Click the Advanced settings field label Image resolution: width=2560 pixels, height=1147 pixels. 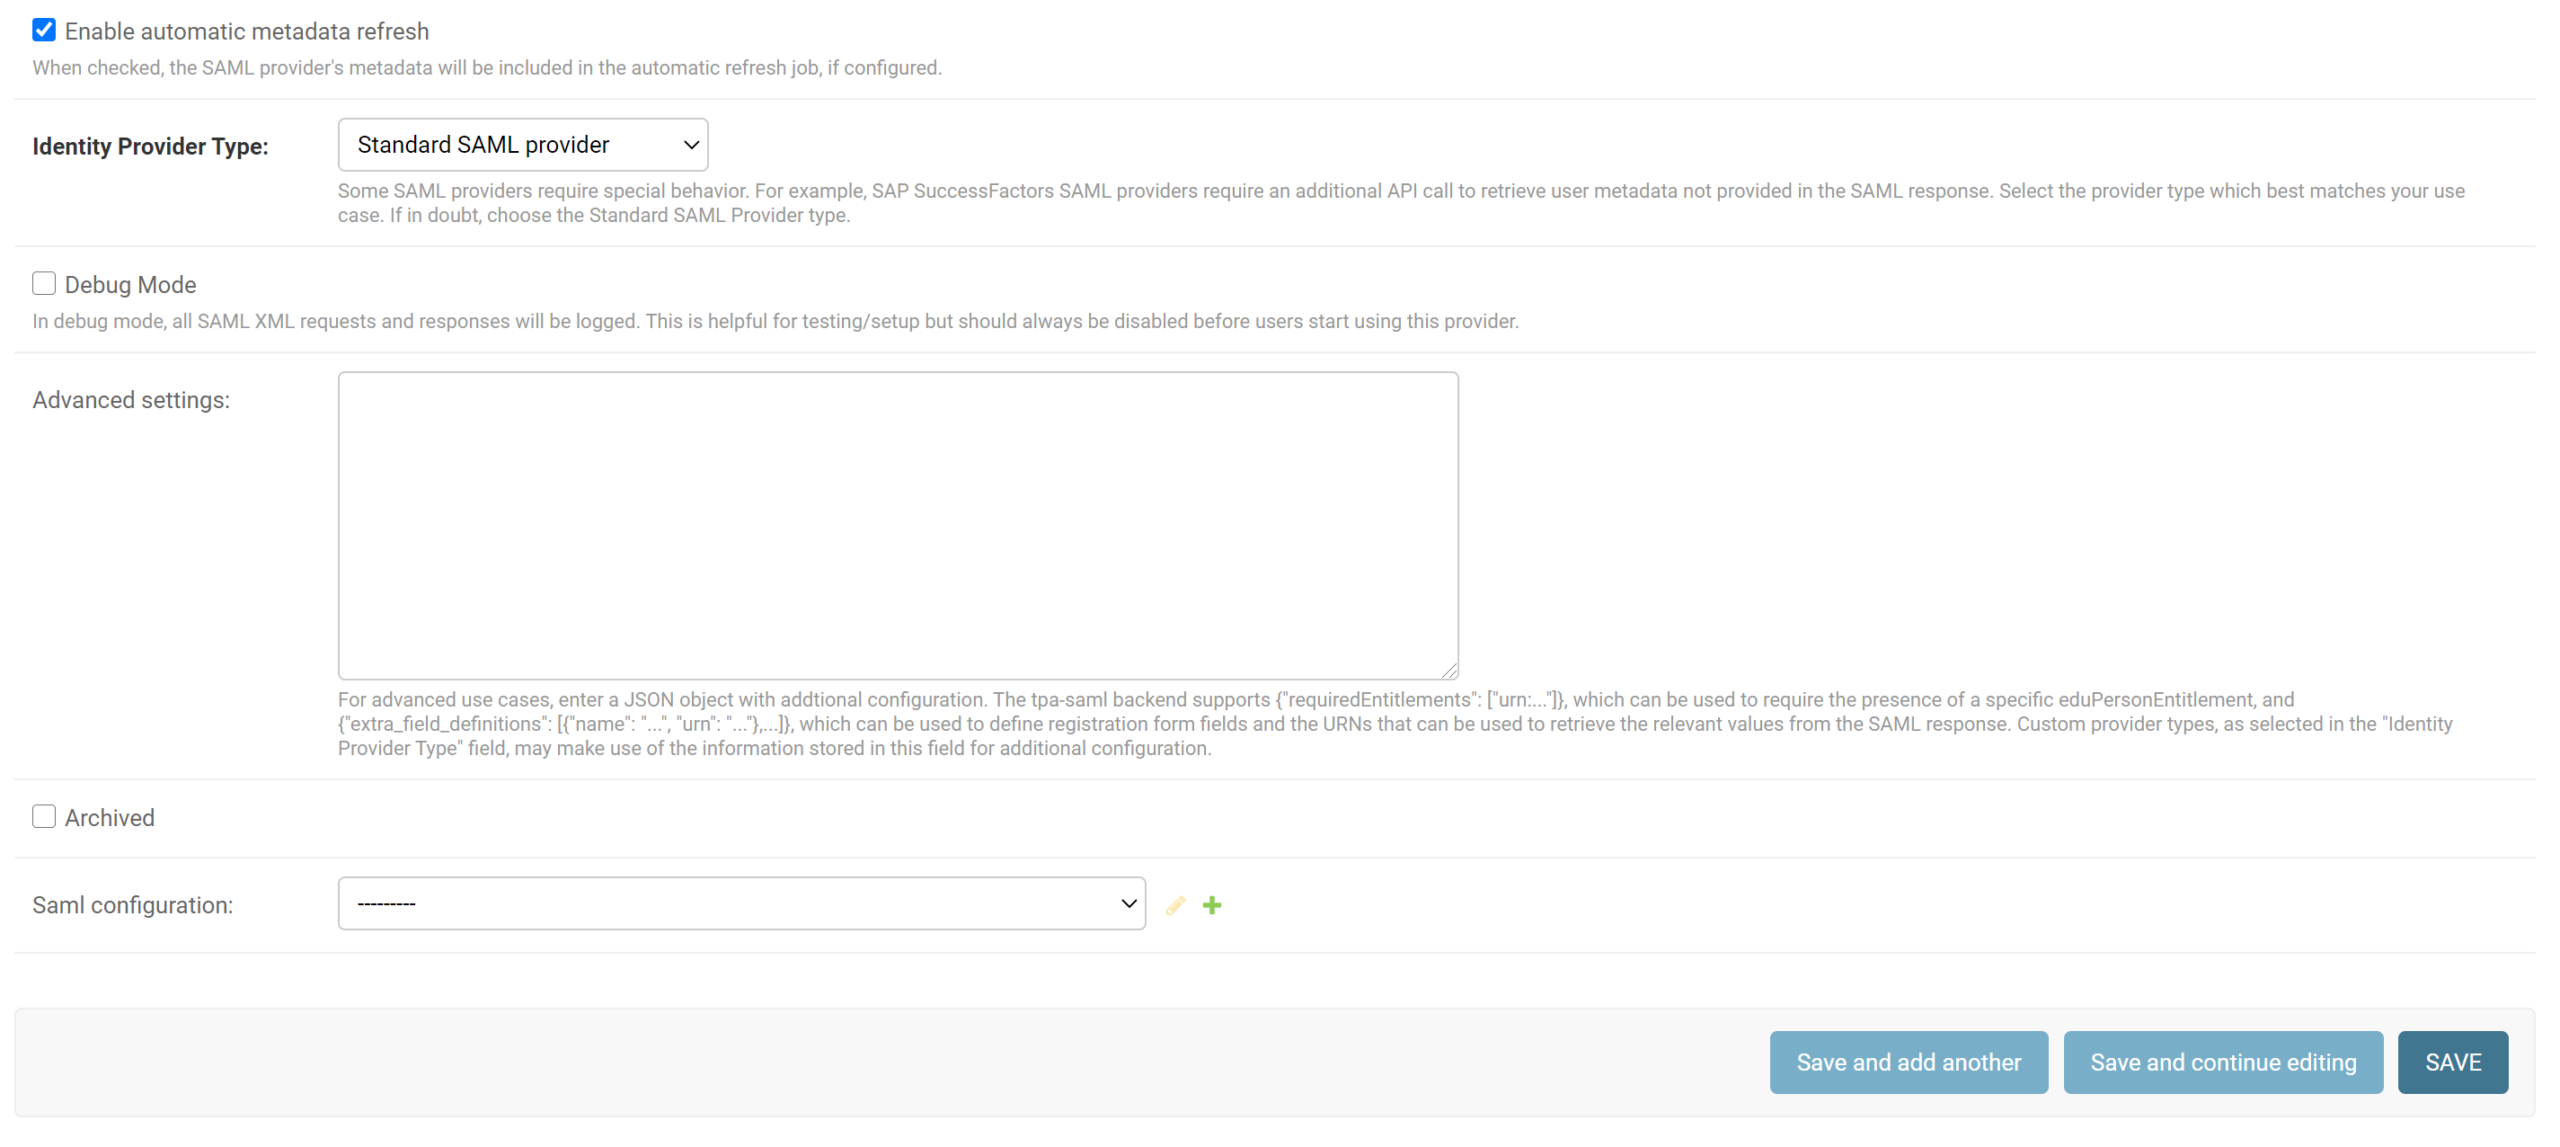[x=131, y=400]
